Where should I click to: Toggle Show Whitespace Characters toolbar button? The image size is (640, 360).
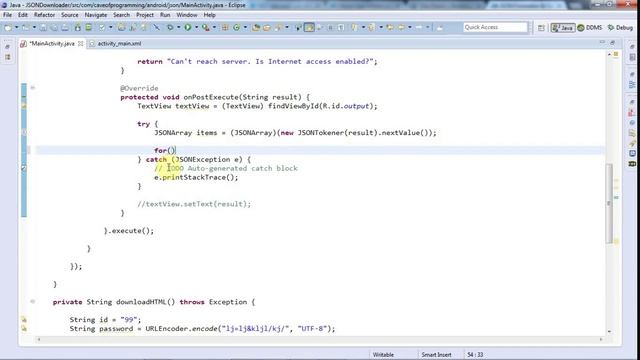click(x=340, y=27)
